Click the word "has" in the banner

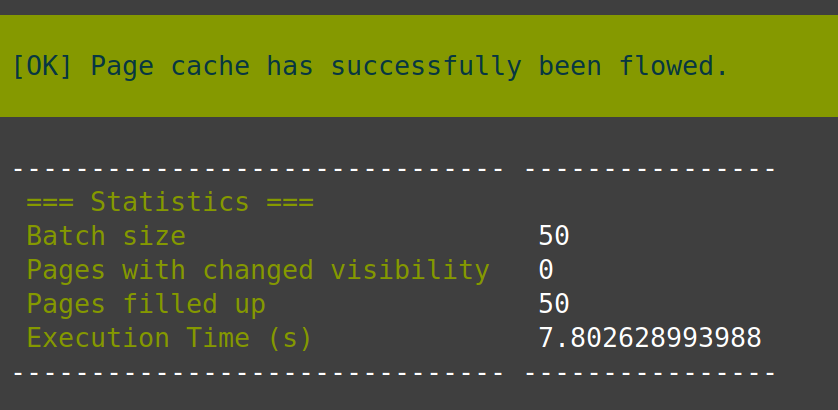coord(290,67)
